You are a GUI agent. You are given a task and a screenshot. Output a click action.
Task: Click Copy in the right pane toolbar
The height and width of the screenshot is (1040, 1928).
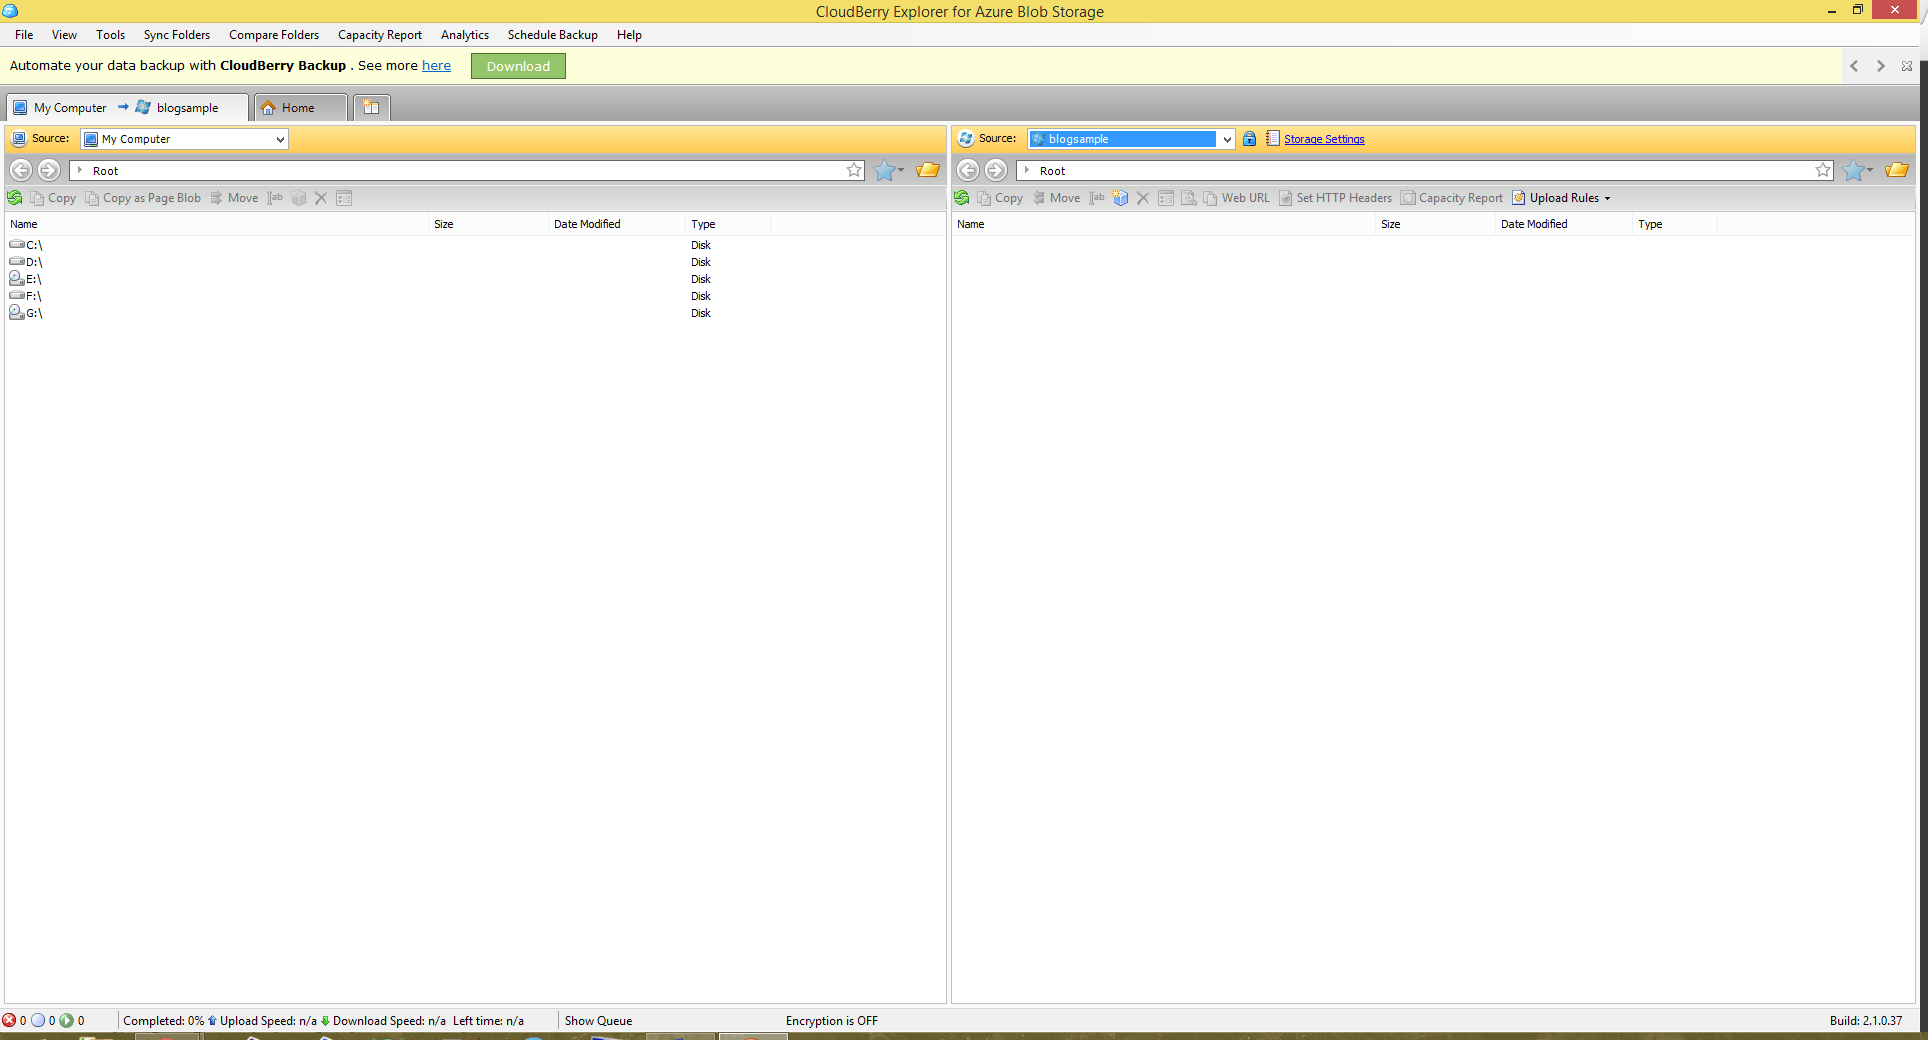[x=1000, y=198]
